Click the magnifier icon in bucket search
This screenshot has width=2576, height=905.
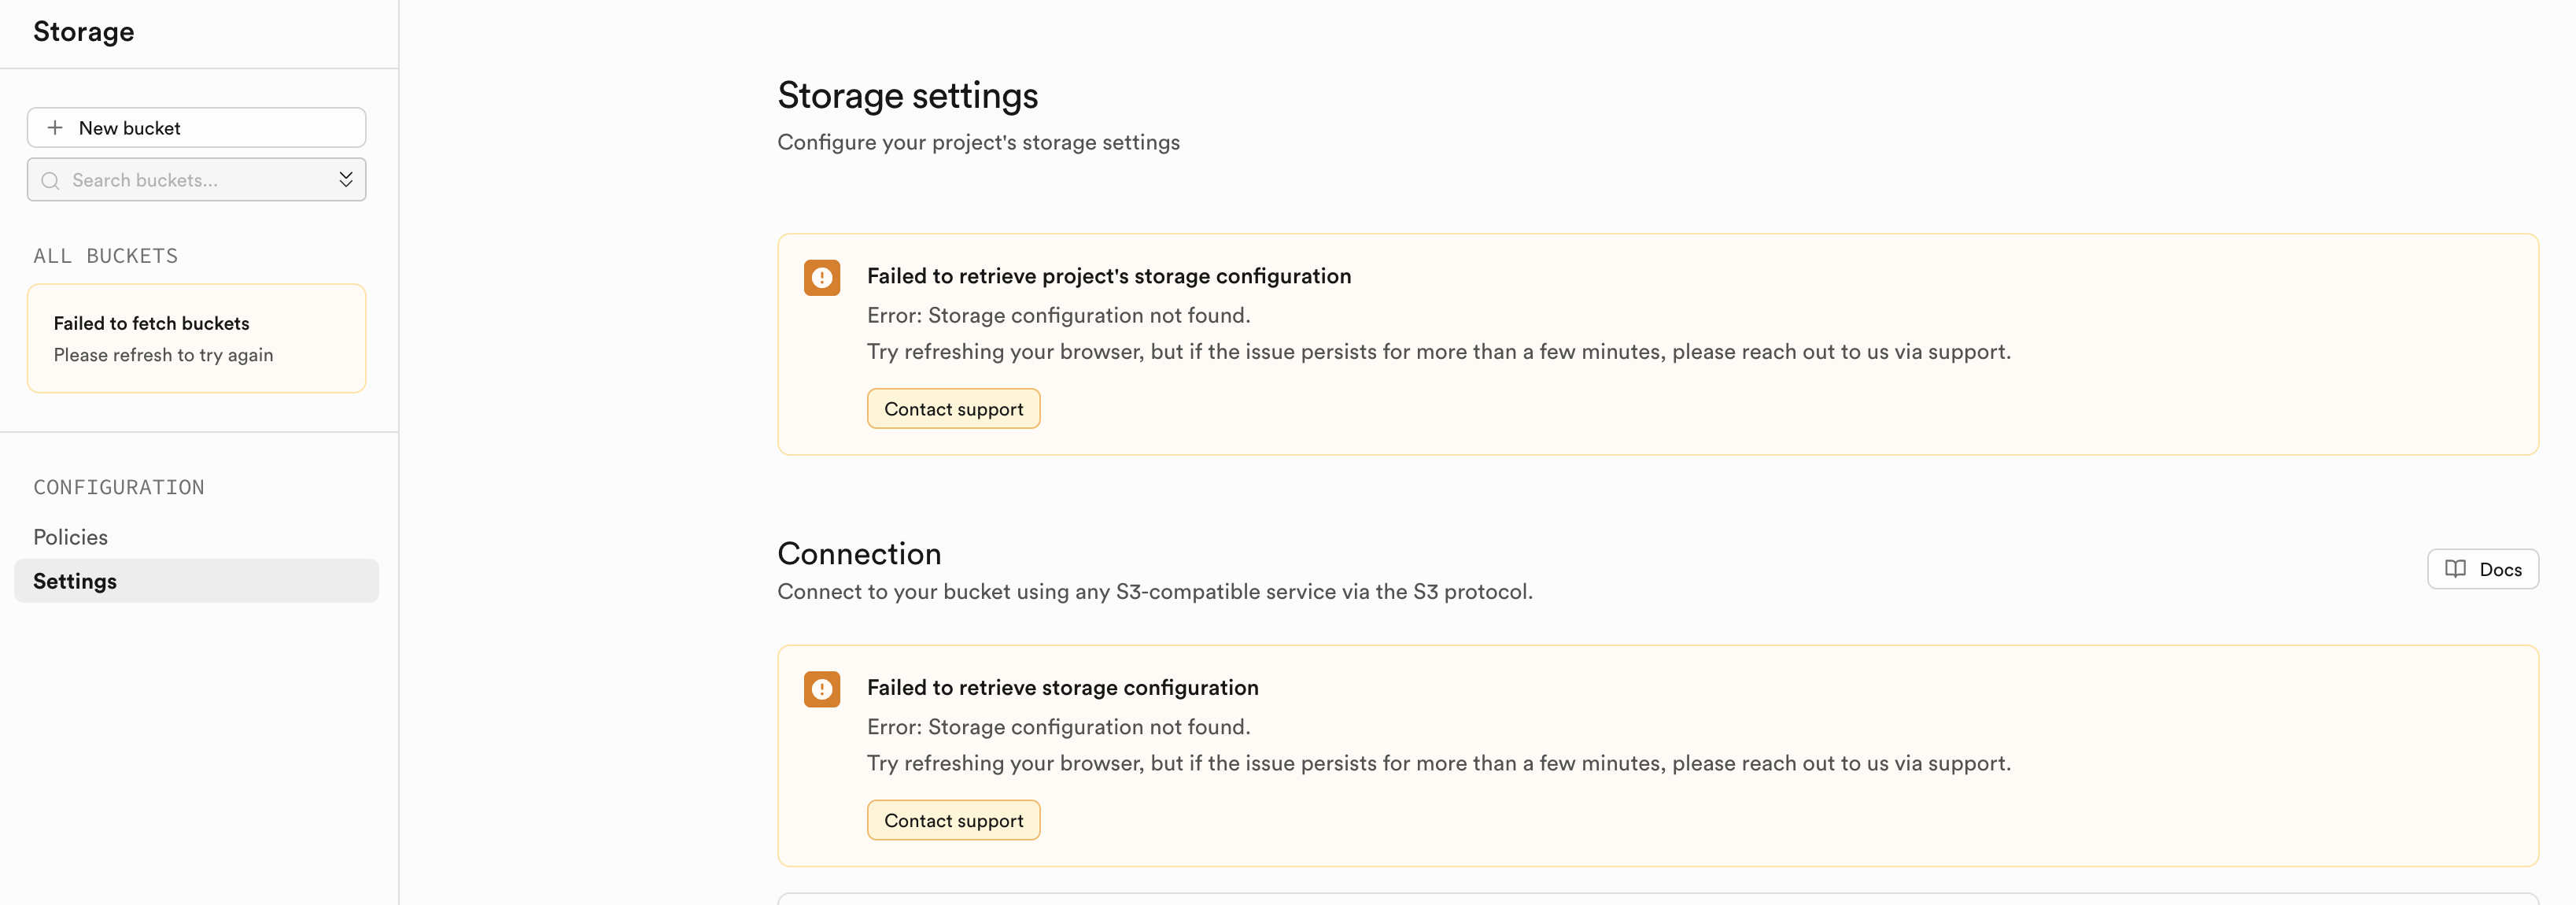pyautogui.click(x=50, y=181)
